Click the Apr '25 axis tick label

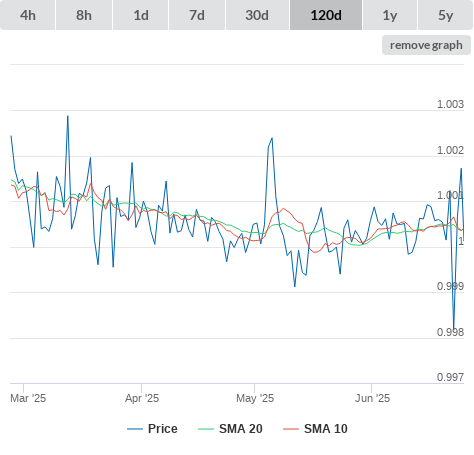click(142, 398)
